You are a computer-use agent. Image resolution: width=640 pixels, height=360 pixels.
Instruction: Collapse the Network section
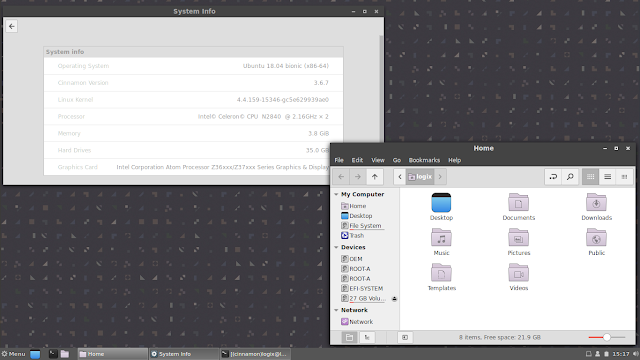(336, 310)
